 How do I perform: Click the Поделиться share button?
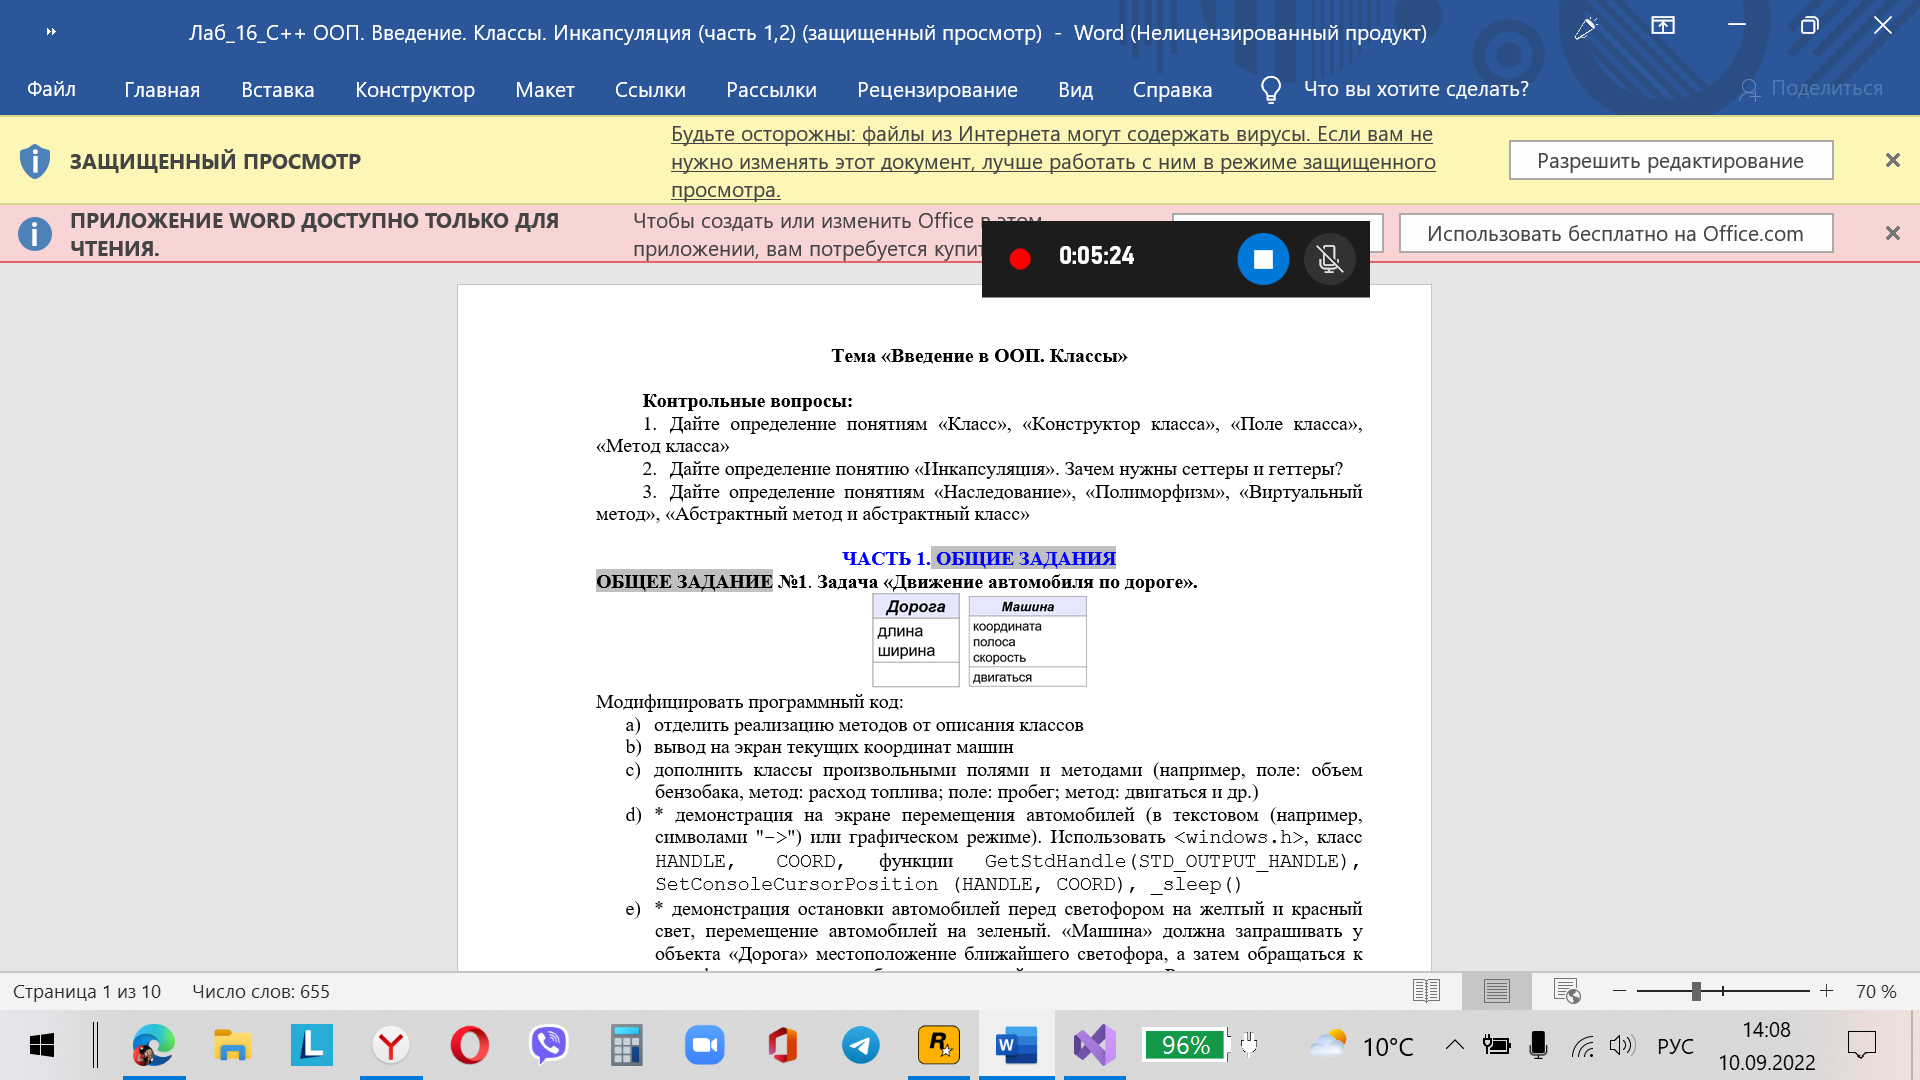click(1811, 89)
